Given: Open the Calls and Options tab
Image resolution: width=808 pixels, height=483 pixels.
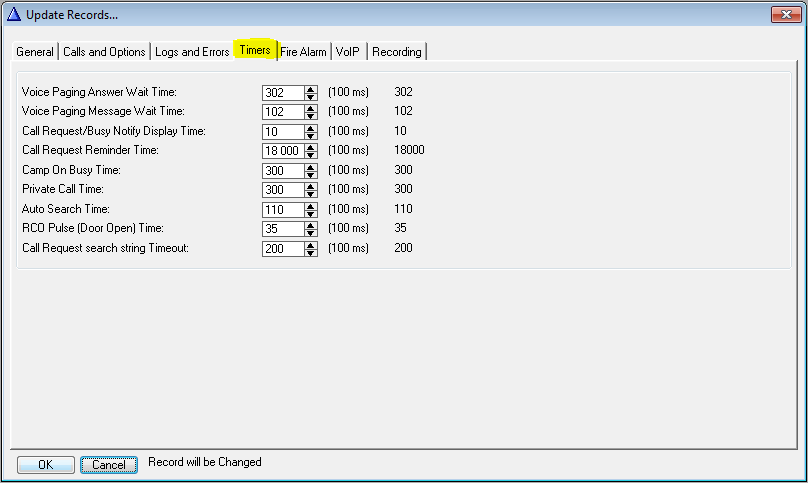Looking at the screenshot, I should point(104,52).
